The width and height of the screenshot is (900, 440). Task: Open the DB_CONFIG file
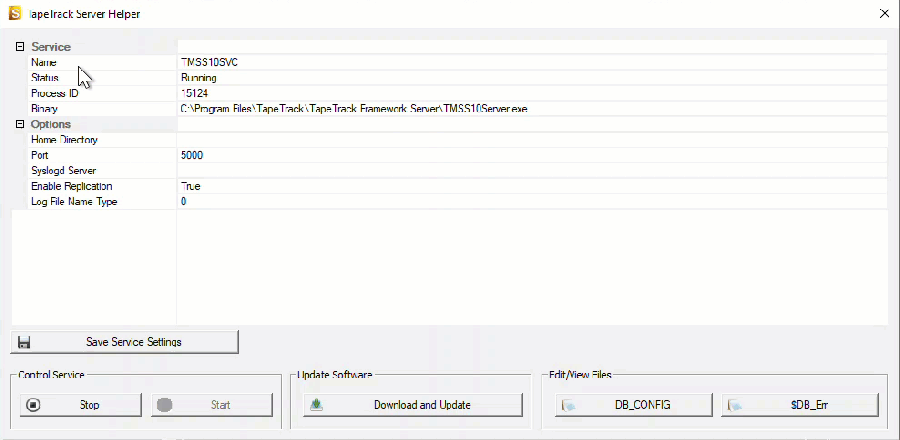pyautogui.click(x=634, y=405)
